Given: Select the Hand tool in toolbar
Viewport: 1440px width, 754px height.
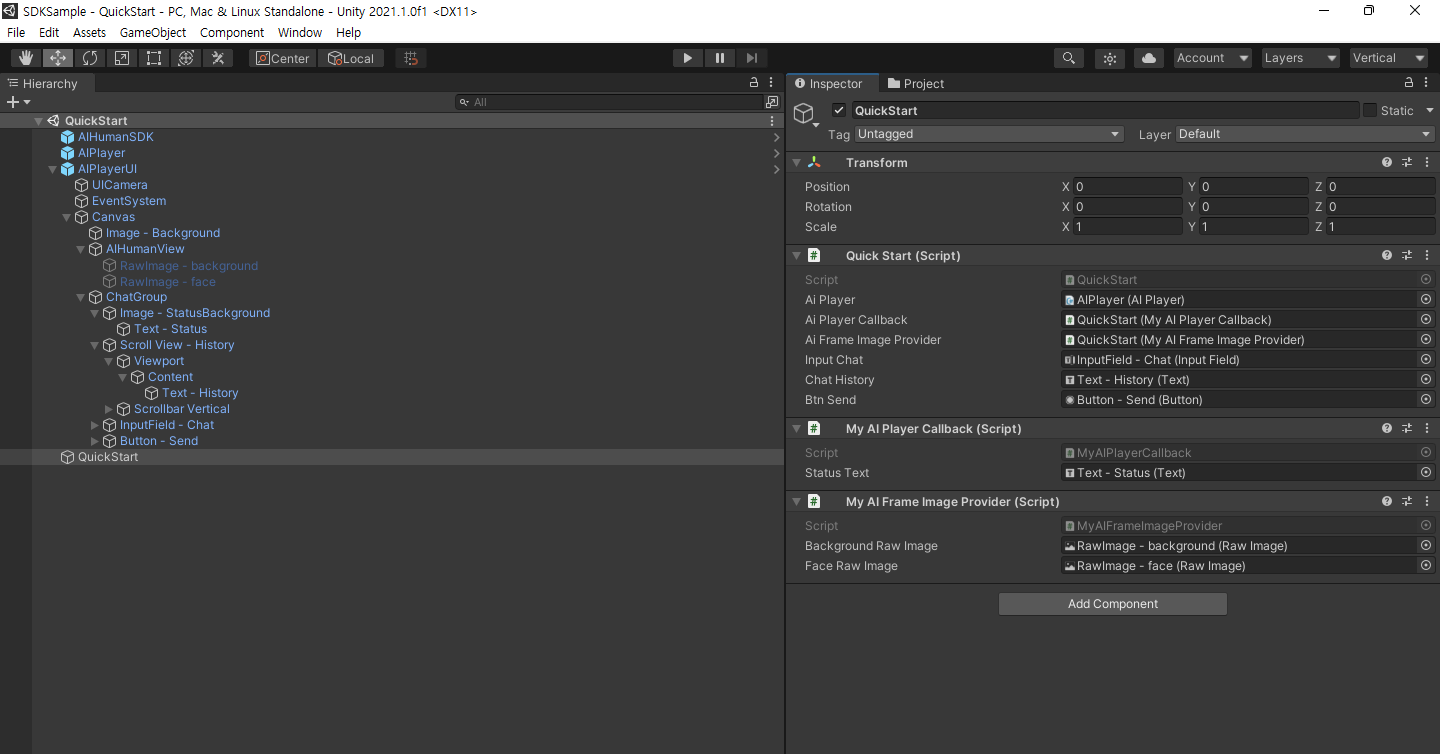Looking at the screenshot, I should 26,58.
